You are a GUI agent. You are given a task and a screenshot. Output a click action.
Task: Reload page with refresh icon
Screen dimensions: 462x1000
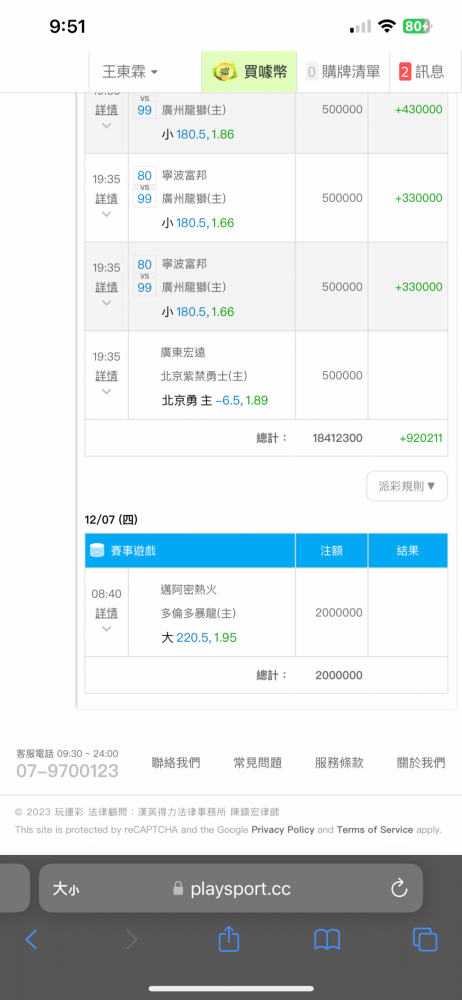pos(399,888)
